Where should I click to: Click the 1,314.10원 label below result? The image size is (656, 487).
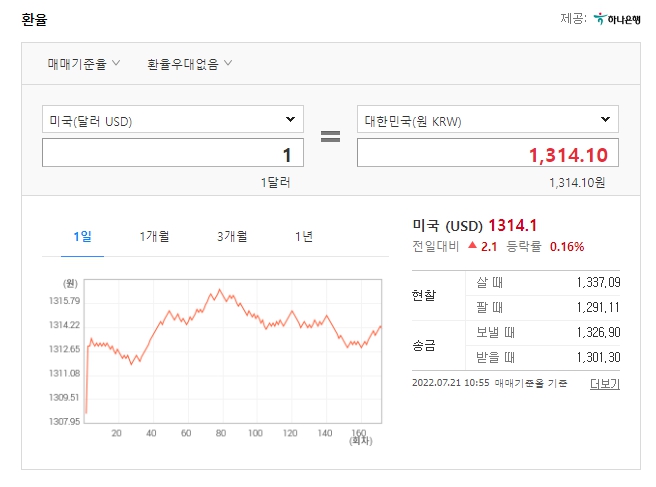577,183
